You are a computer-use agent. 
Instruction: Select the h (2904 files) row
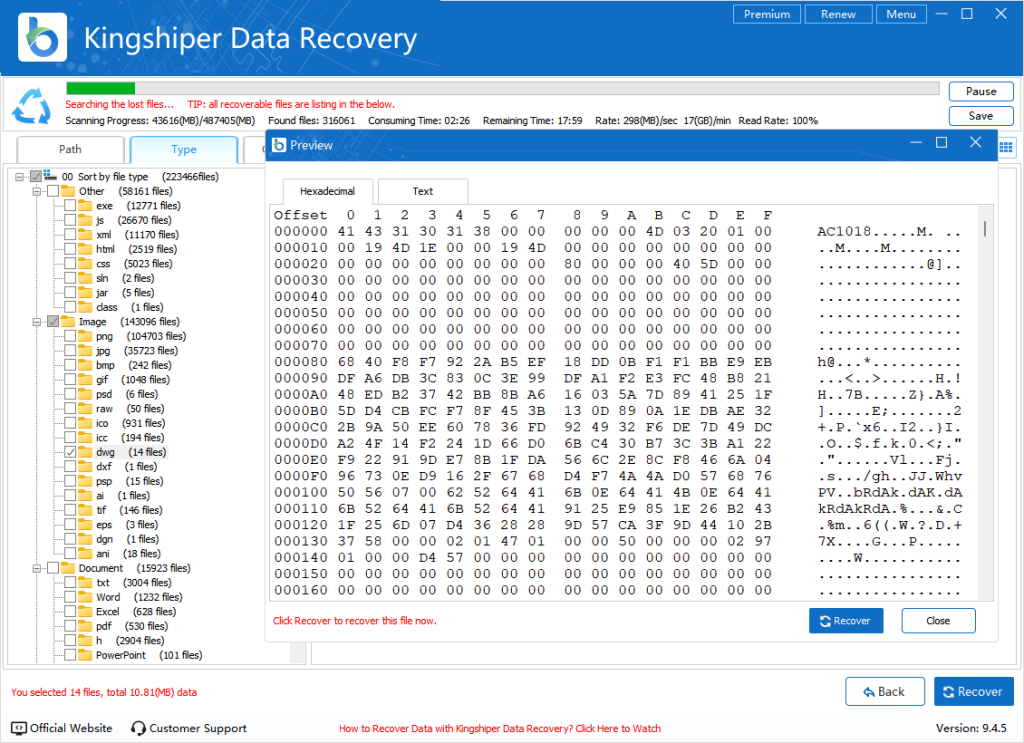pos(130,640)
